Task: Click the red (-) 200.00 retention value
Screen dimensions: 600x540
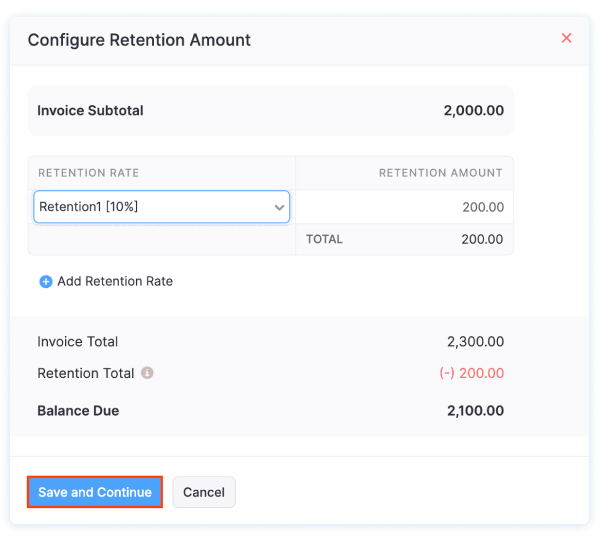Action: (471, 373)
